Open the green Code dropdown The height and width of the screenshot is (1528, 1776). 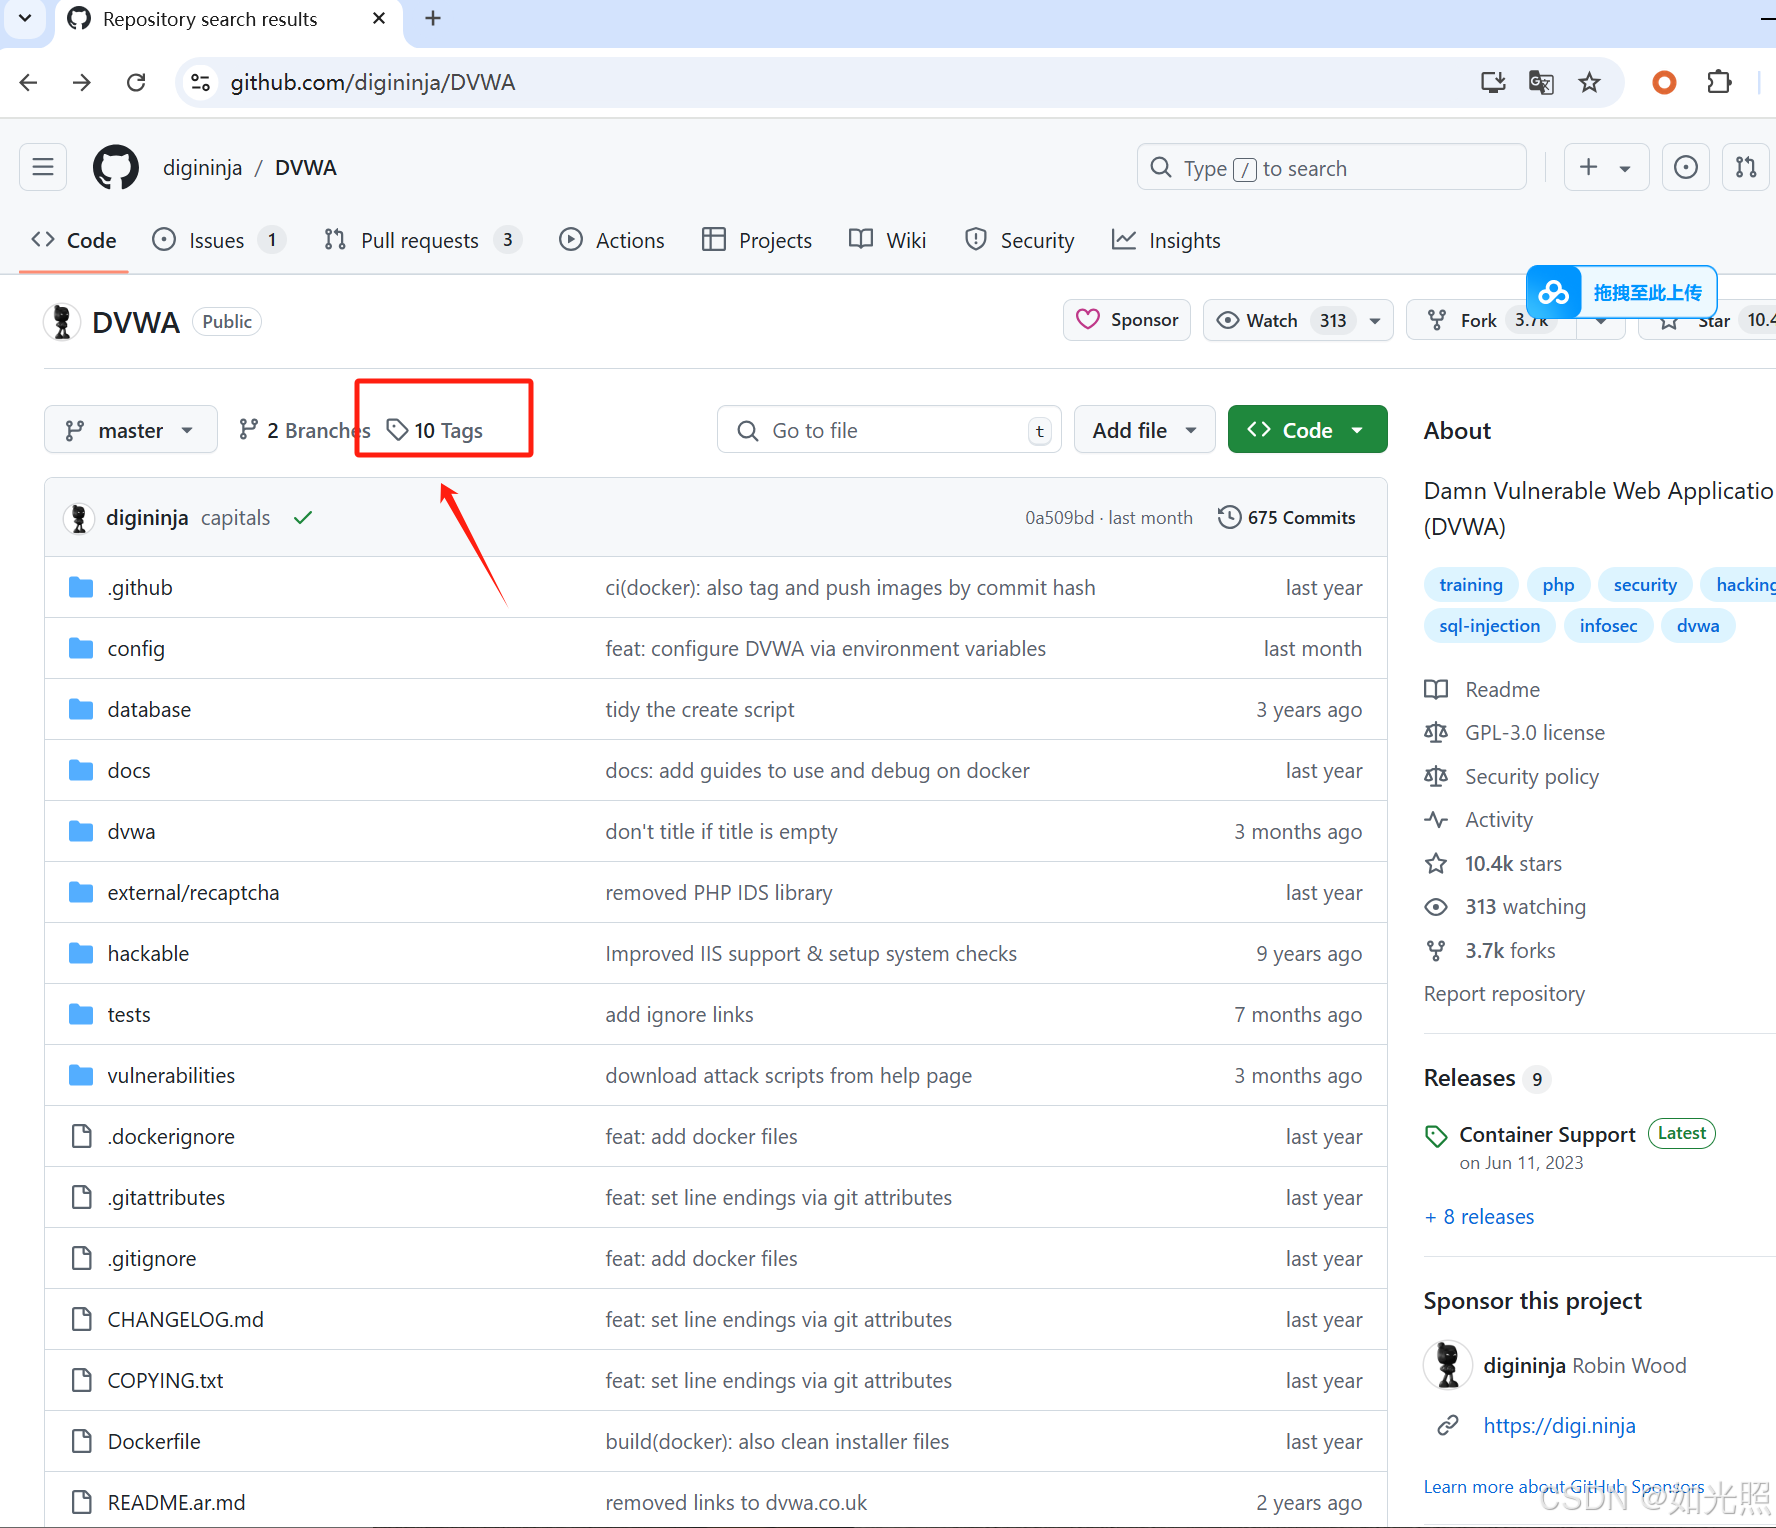coord(1307,430)
